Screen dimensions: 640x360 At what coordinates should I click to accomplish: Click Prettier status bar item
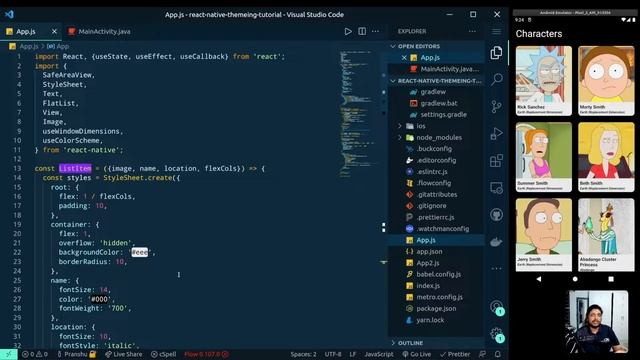455,354
